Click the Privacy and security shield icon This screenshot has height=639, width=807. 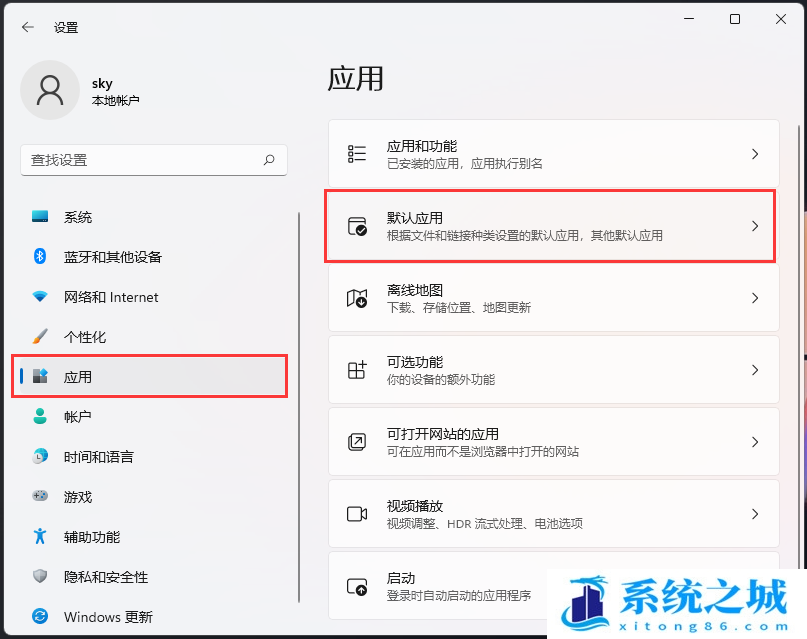coord(40,577)
